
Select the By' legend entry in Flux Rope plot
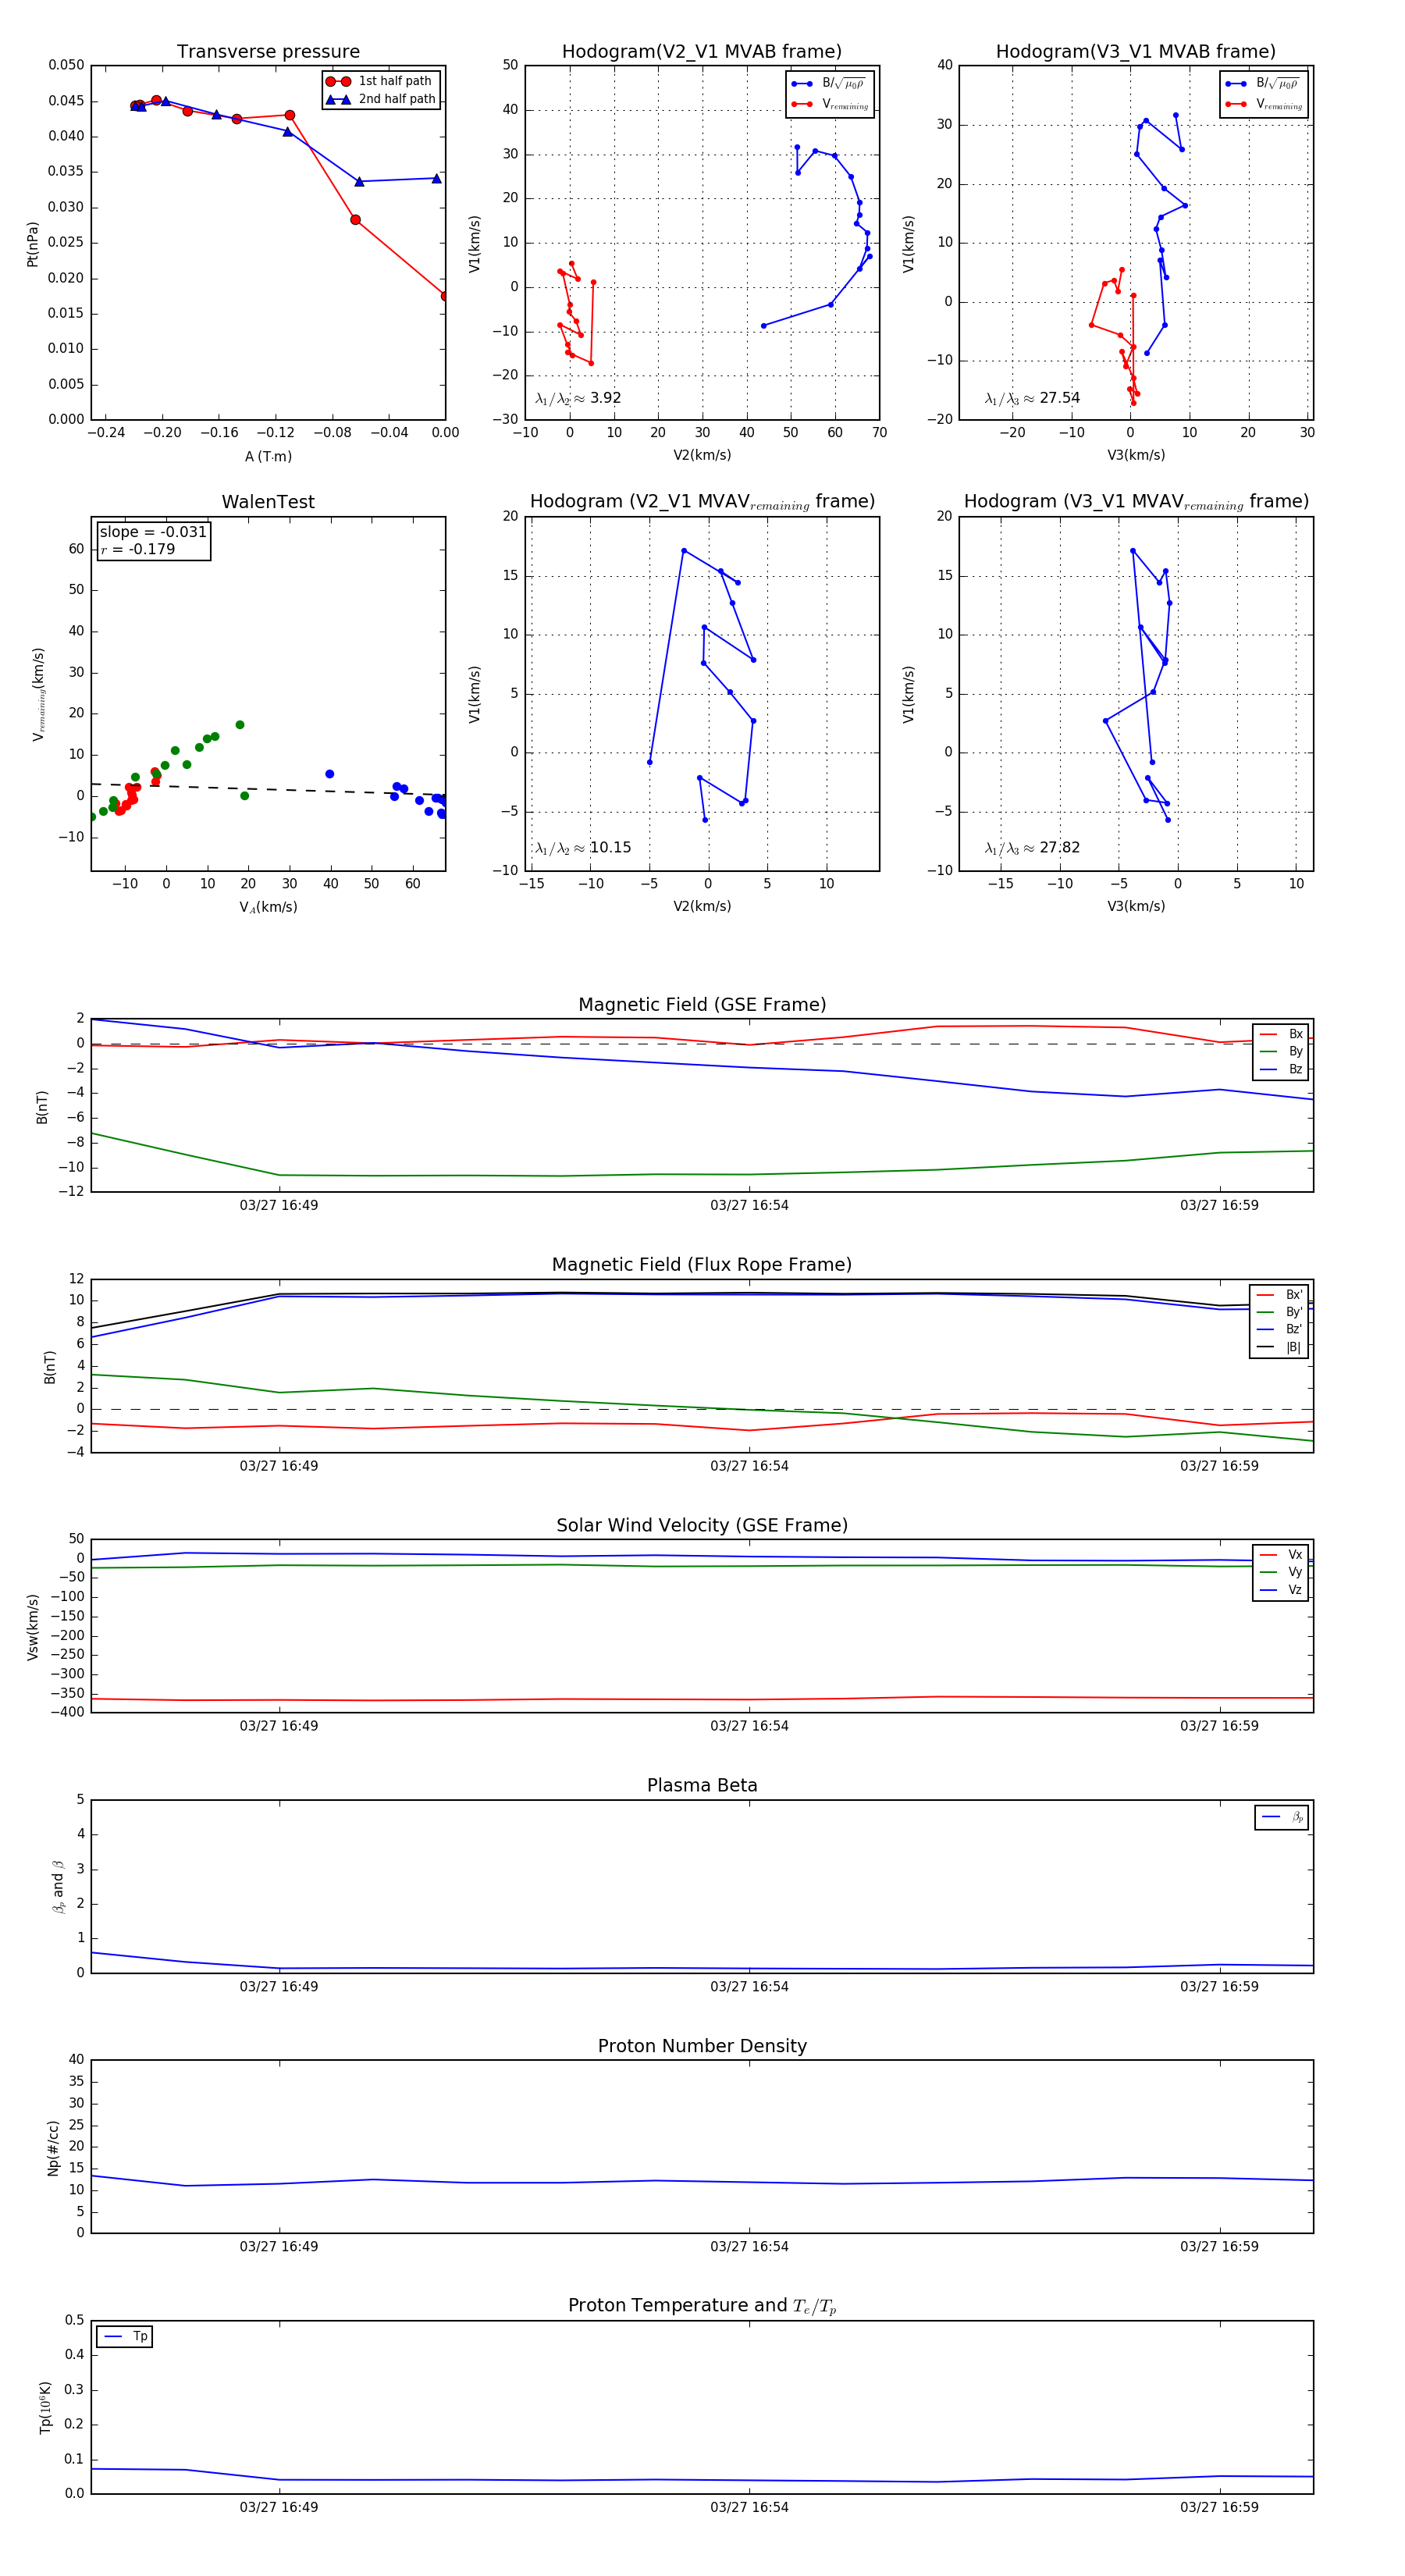pos(1279,1312)
